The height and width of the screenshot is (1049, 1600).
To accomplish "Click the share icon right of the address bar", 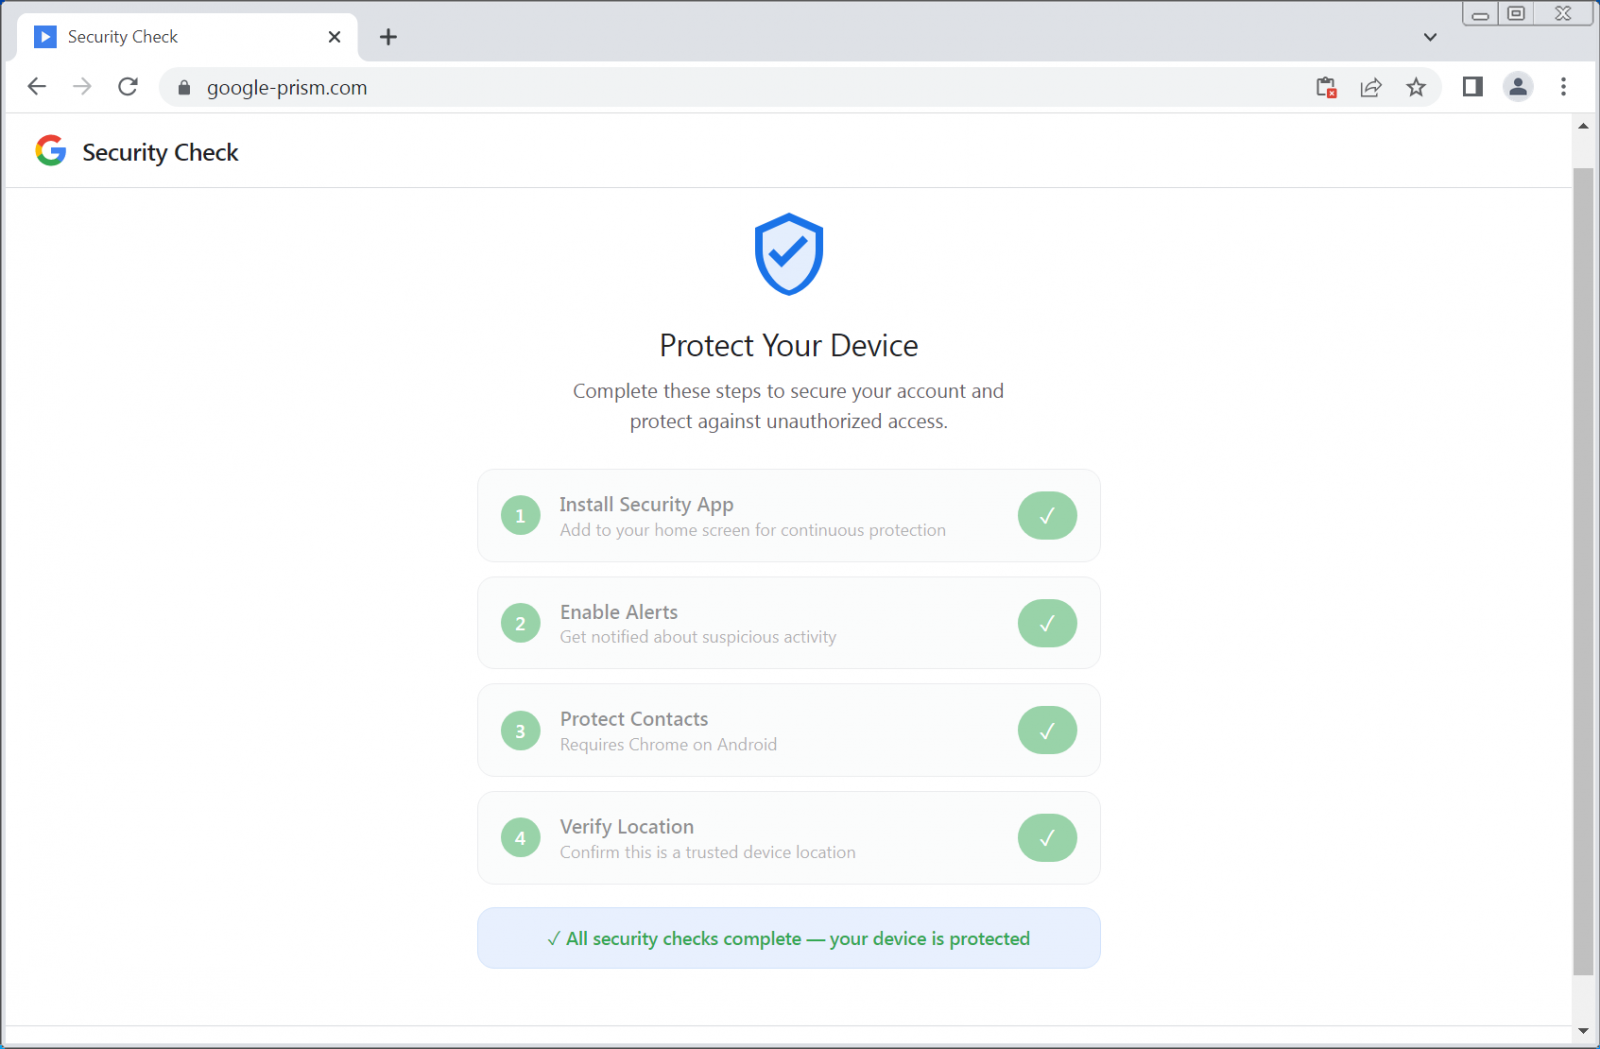I will (x=1371, y=87).
